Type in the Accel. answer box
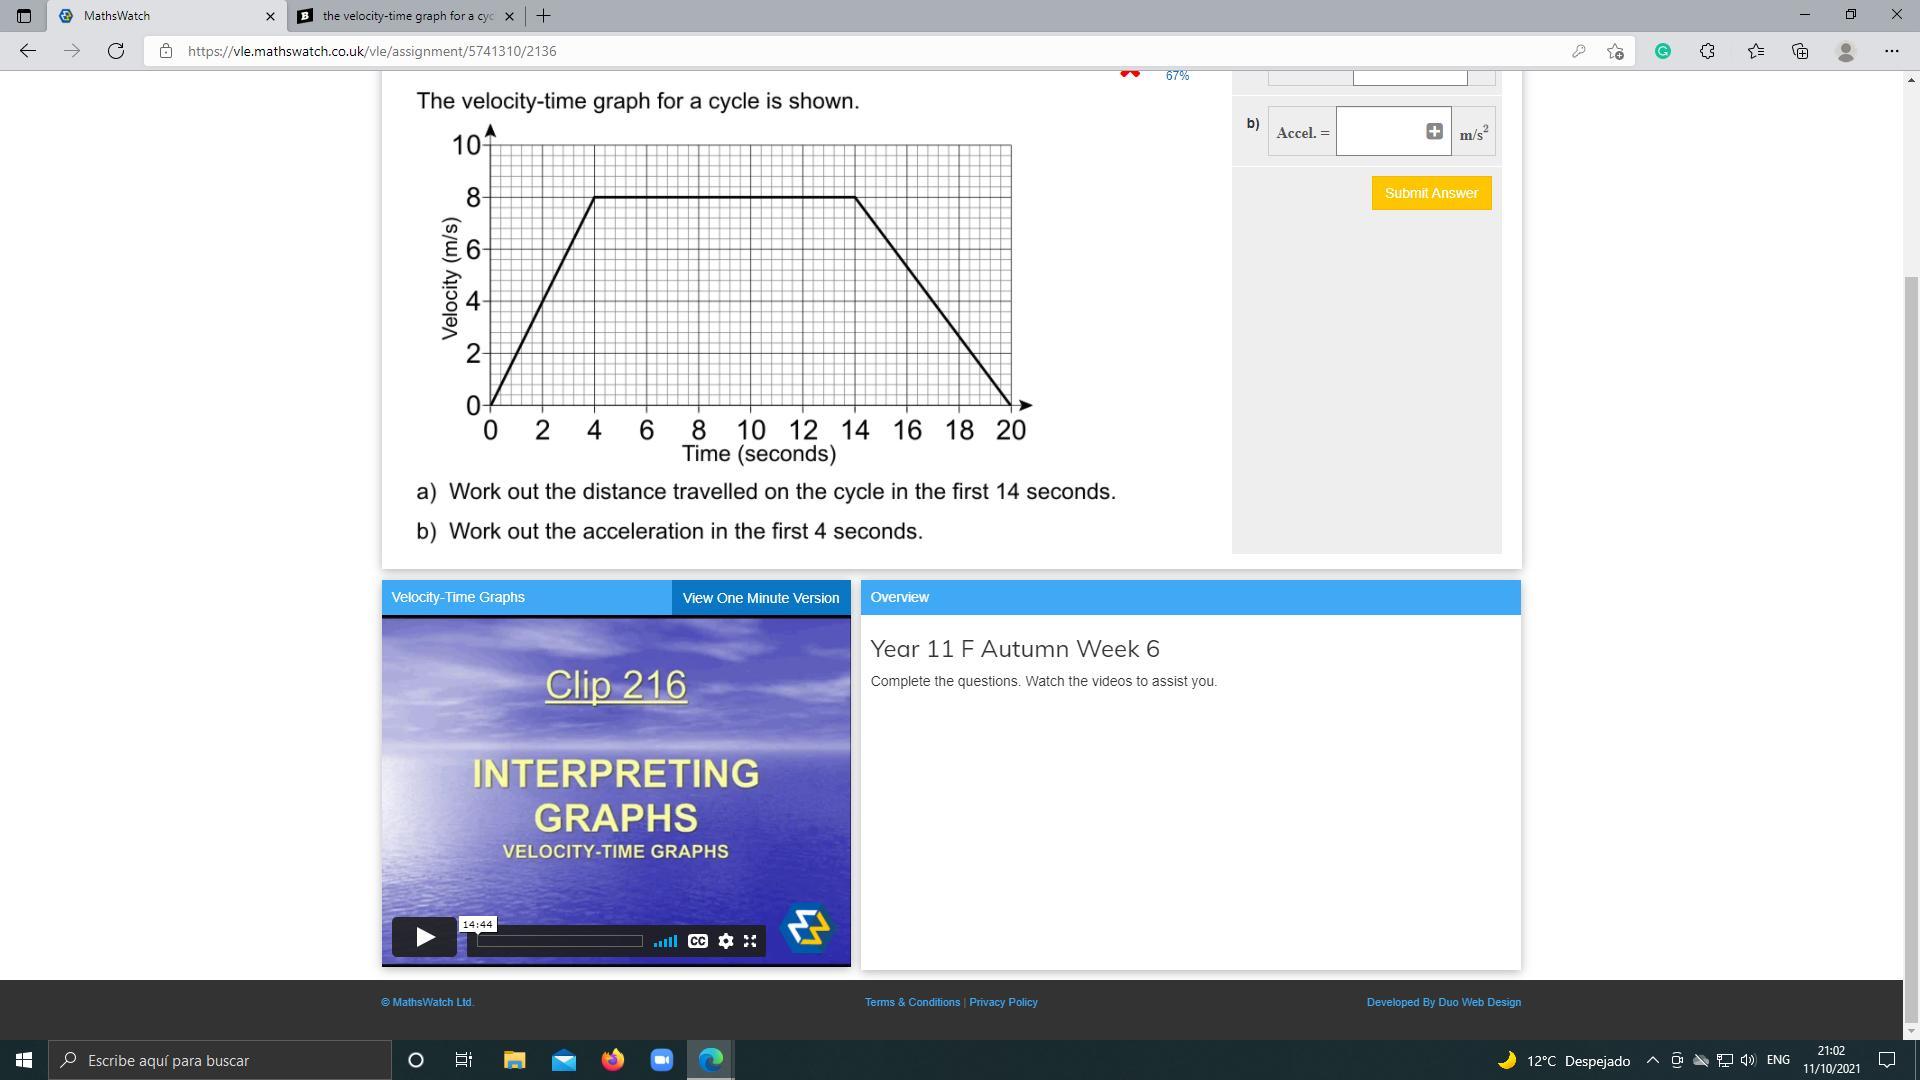This screenshot has width=1920, height=1080. [x=1380, y=132]
